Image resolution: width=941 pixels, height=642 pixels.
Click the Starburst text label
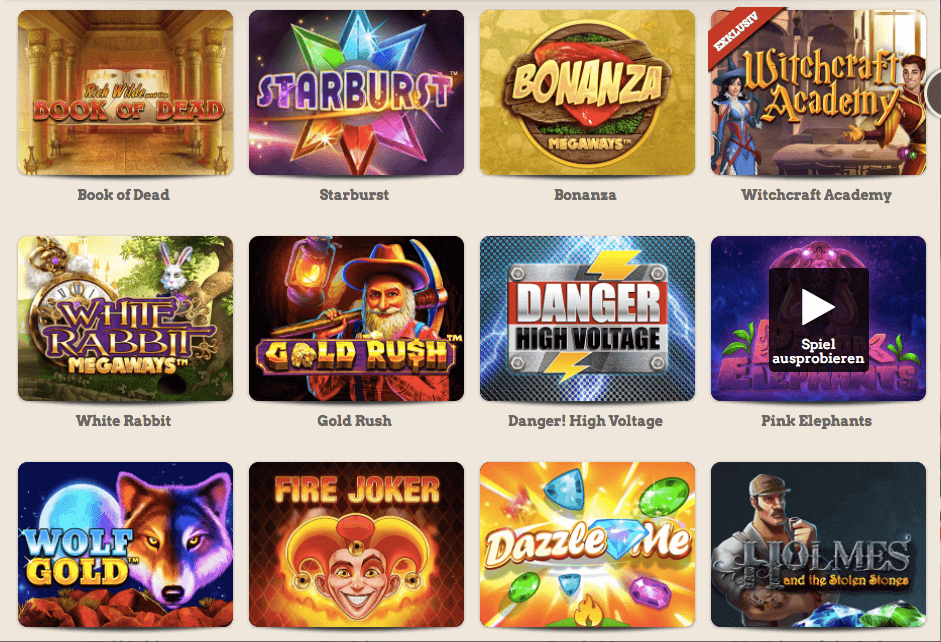coord(354,194)
